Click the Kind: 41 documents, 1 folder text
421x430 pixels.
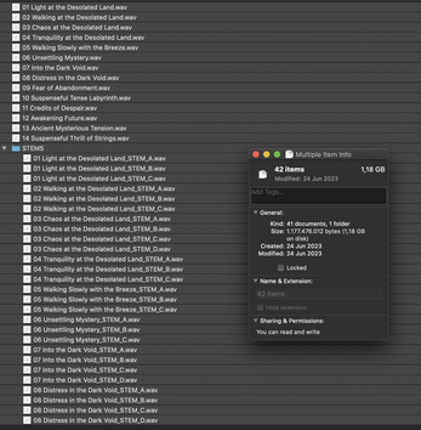[310, 224]
